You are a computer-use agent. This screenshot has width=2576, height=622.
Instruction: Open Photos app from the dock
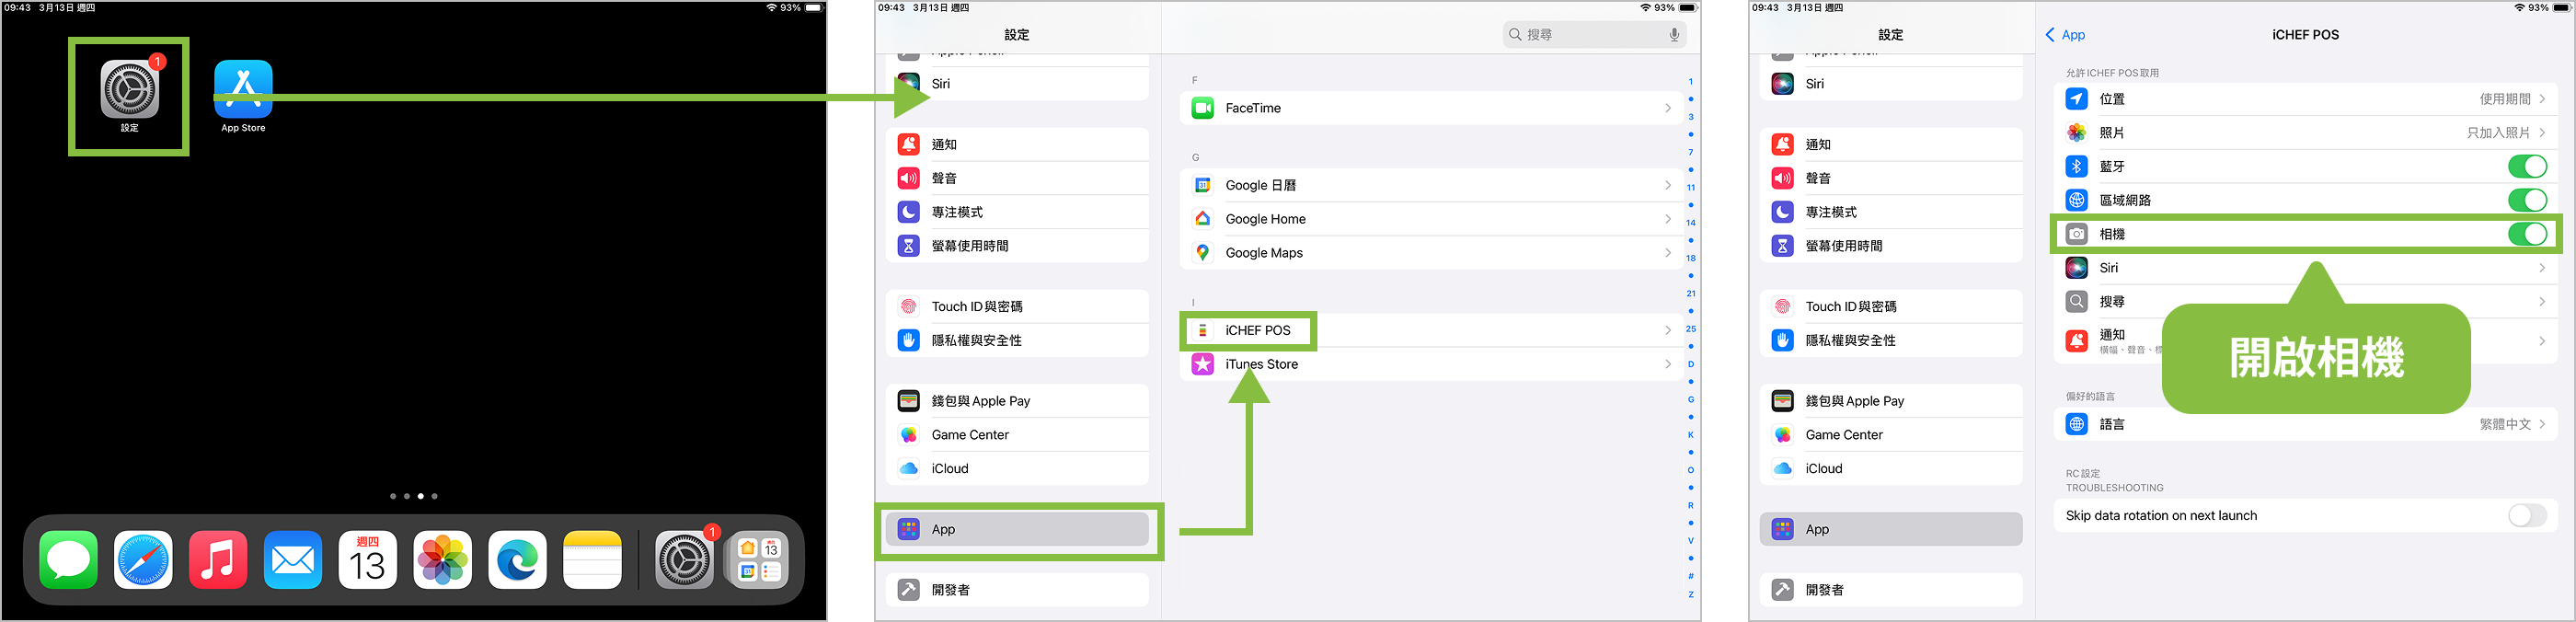pyautogui.click(x=442, y=560)
